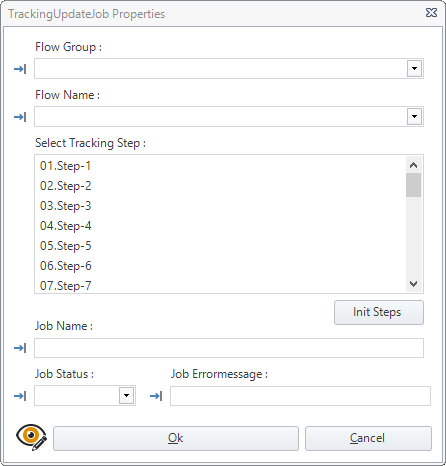Click the step list scroll up arrow
Screen dimensions: 446x466
point(413,165)
